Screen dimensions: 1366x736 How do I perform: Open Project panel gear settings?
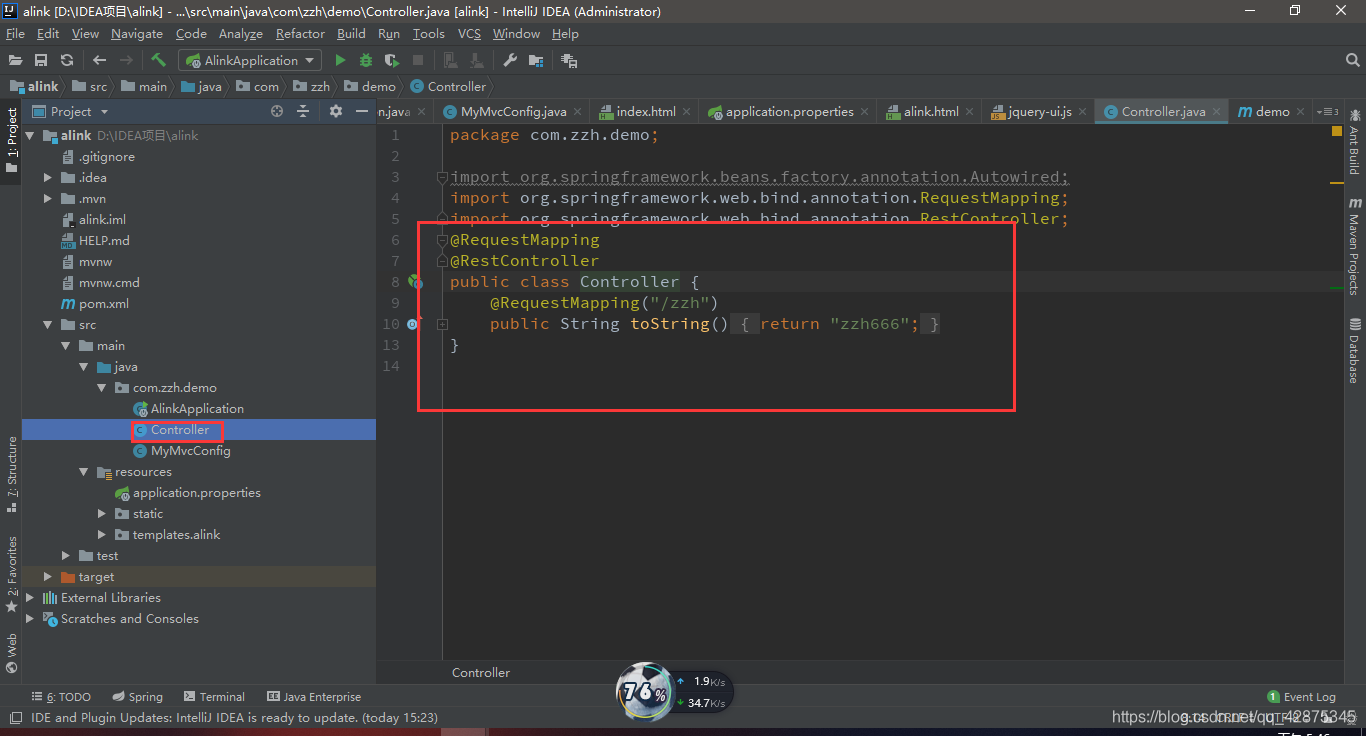[x=336, y=111]
